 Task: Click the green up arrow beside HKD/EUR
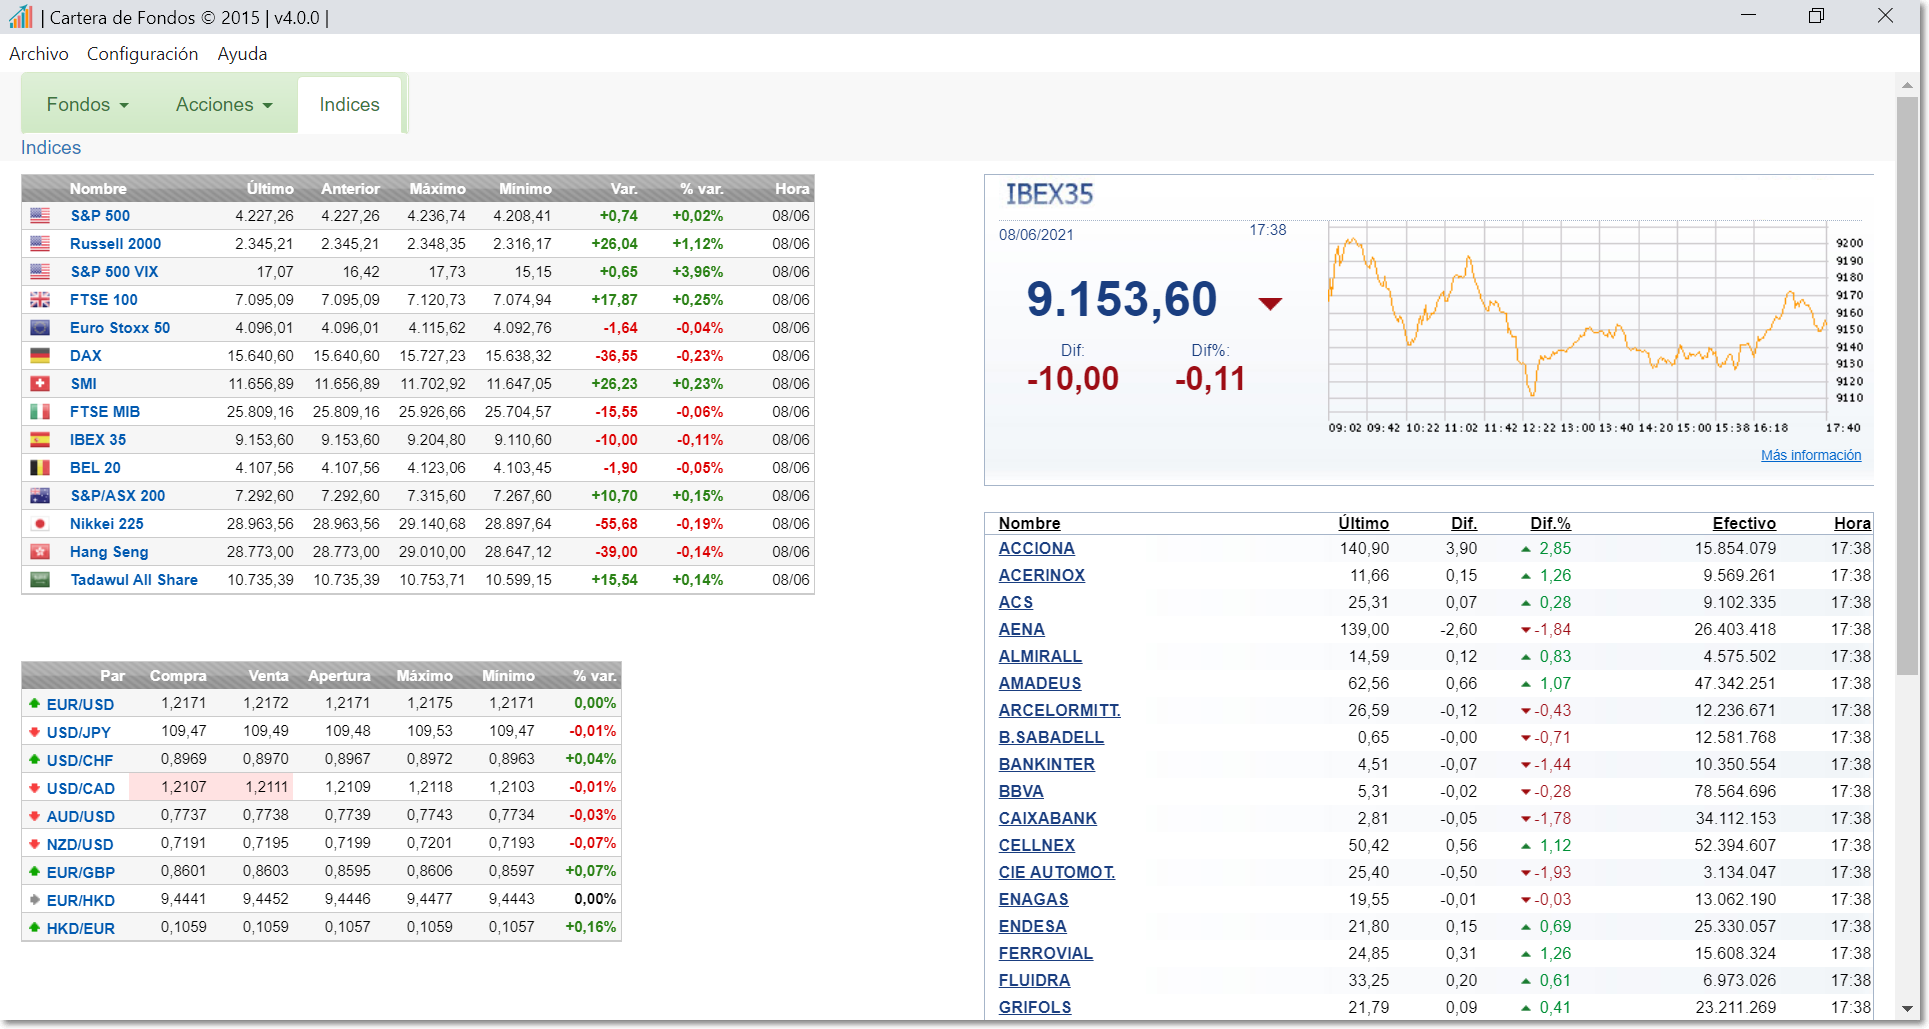(35, 928)
